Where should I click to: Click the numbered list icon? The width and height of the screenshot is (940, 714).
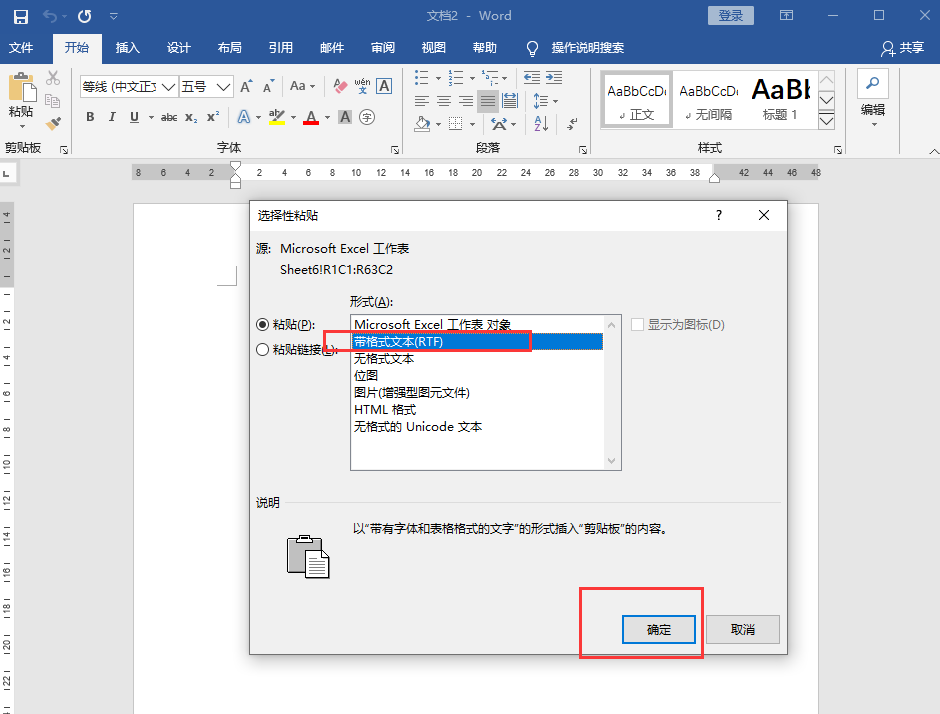[456, 77]
